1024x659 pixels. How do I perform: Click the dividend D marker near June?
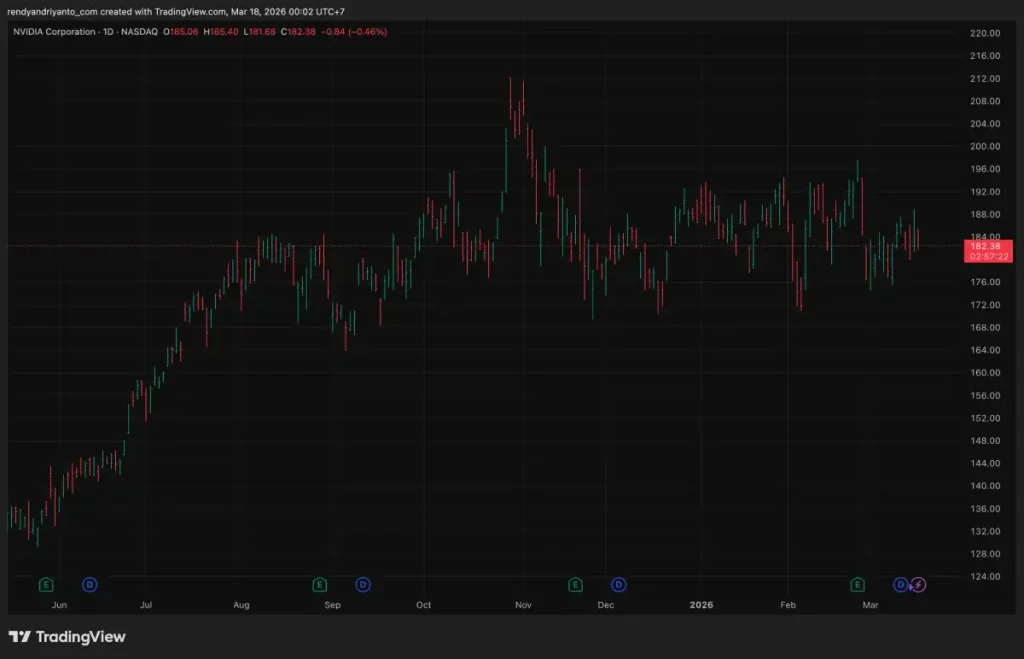point(90,584)
